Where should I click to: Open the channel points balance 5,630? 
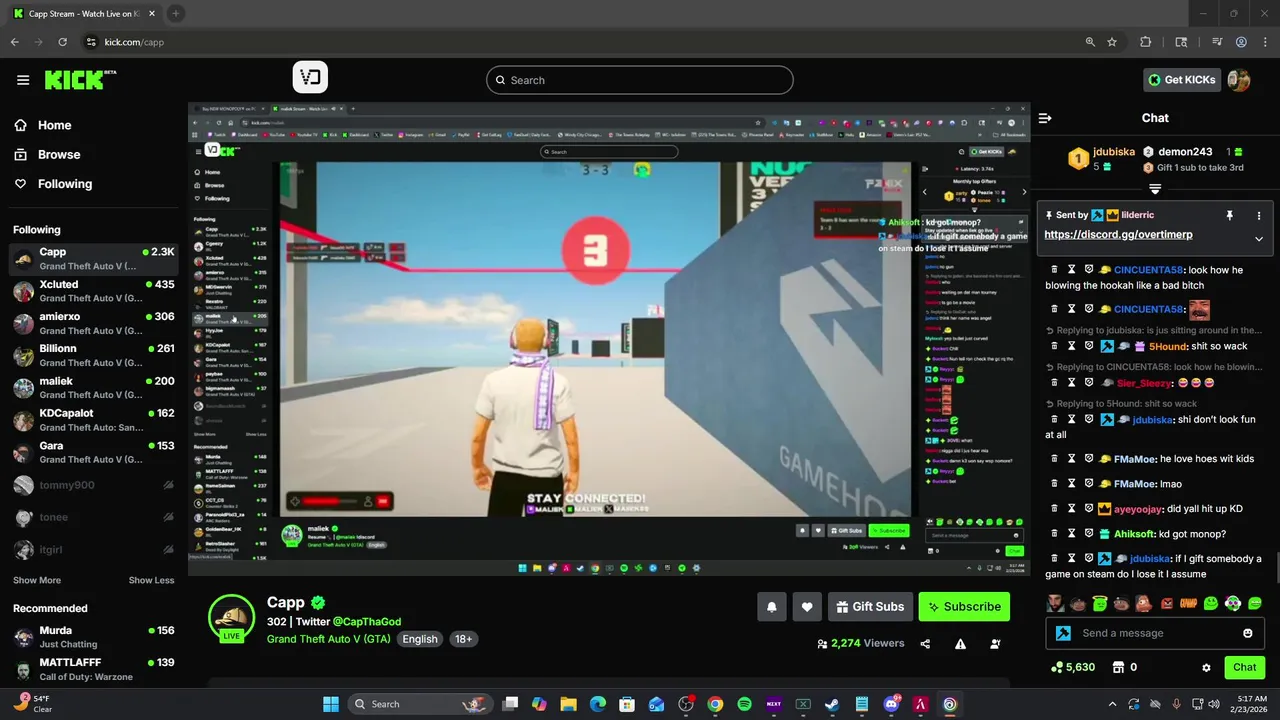1073,667
